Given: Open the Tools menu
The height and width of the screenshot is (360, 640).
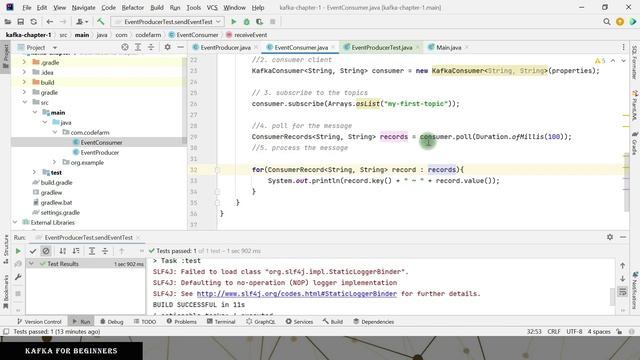Looking at the screenshot, I should [193, 7].
